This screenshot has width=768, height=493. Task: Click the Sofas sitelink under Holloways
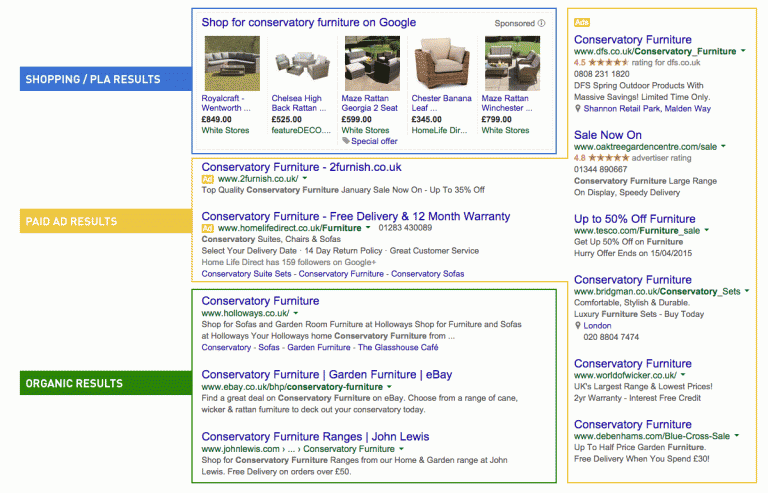(x=269, y=348)
